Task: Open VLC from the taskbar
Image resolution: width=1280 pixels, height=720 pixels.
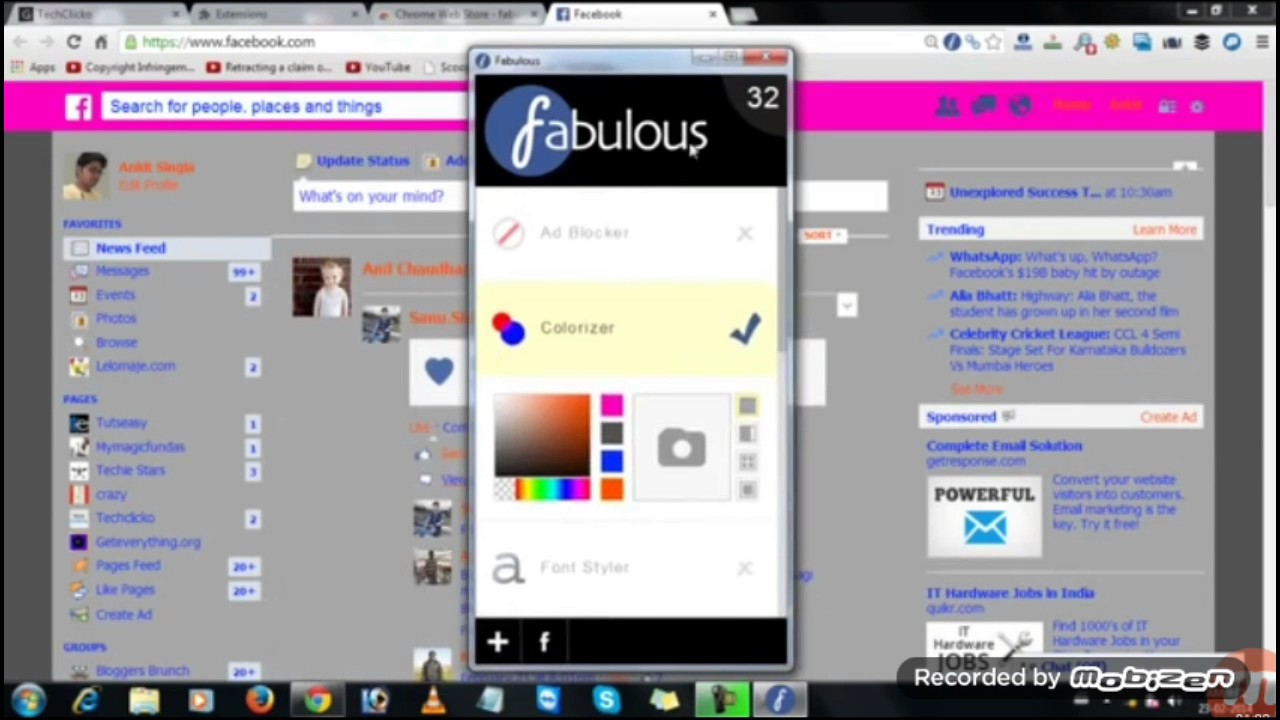Action: pos(433,700)
